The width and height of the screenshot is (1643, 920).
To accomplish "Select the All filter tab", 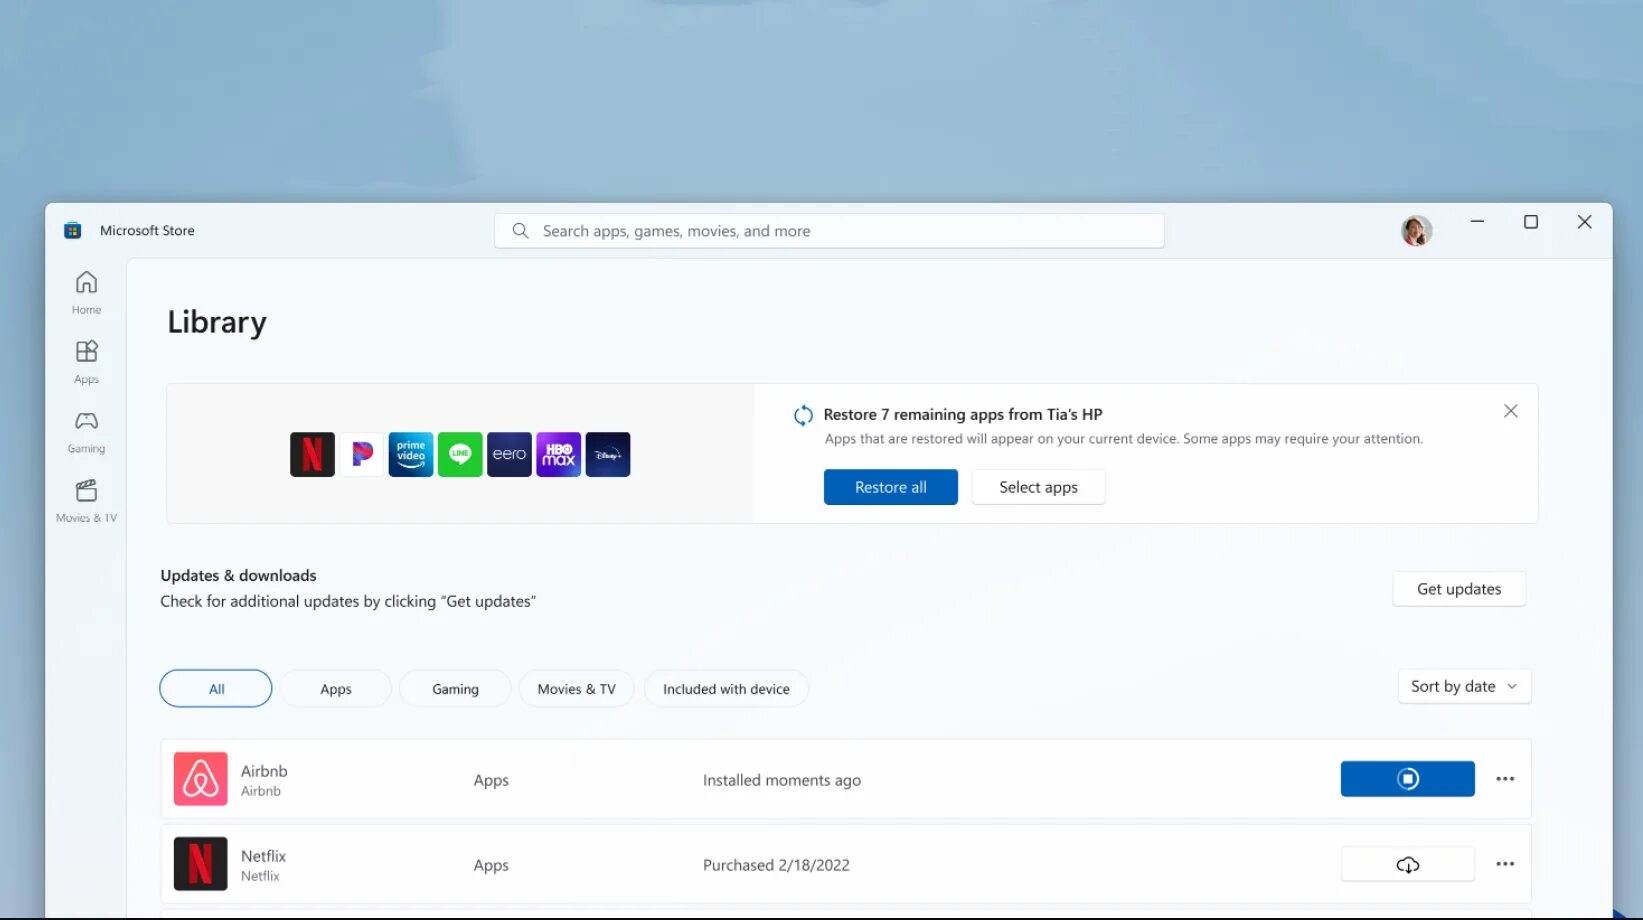I will pos(216,689).
